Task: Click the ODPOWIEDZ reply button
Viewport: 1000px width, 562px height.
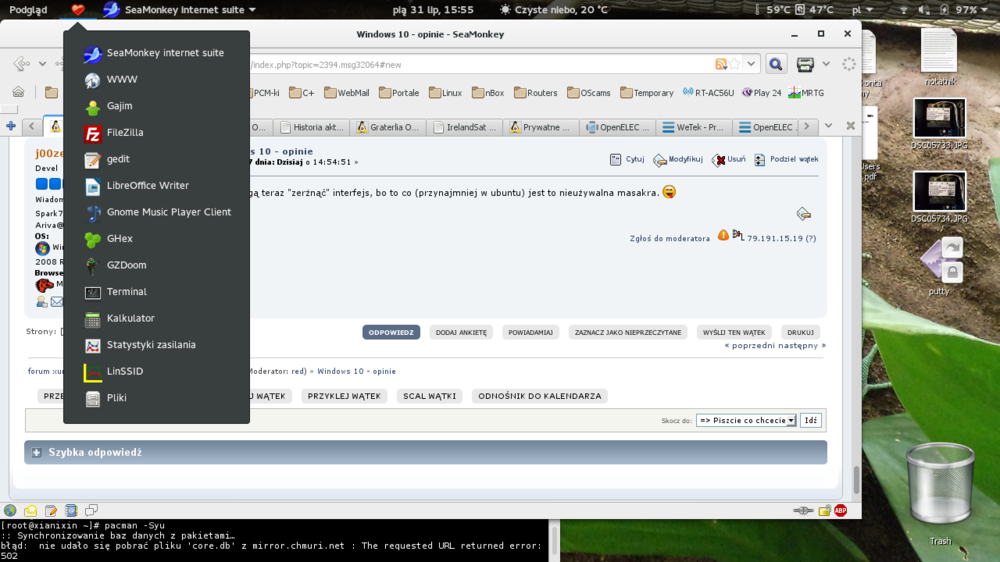Action: [x=391, y=332]
